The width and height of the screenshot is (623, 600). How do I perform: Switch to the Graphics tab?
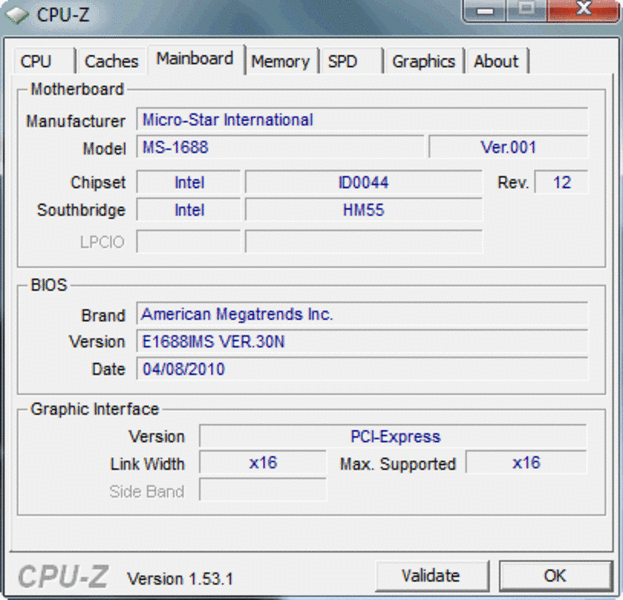click(424, 61)
